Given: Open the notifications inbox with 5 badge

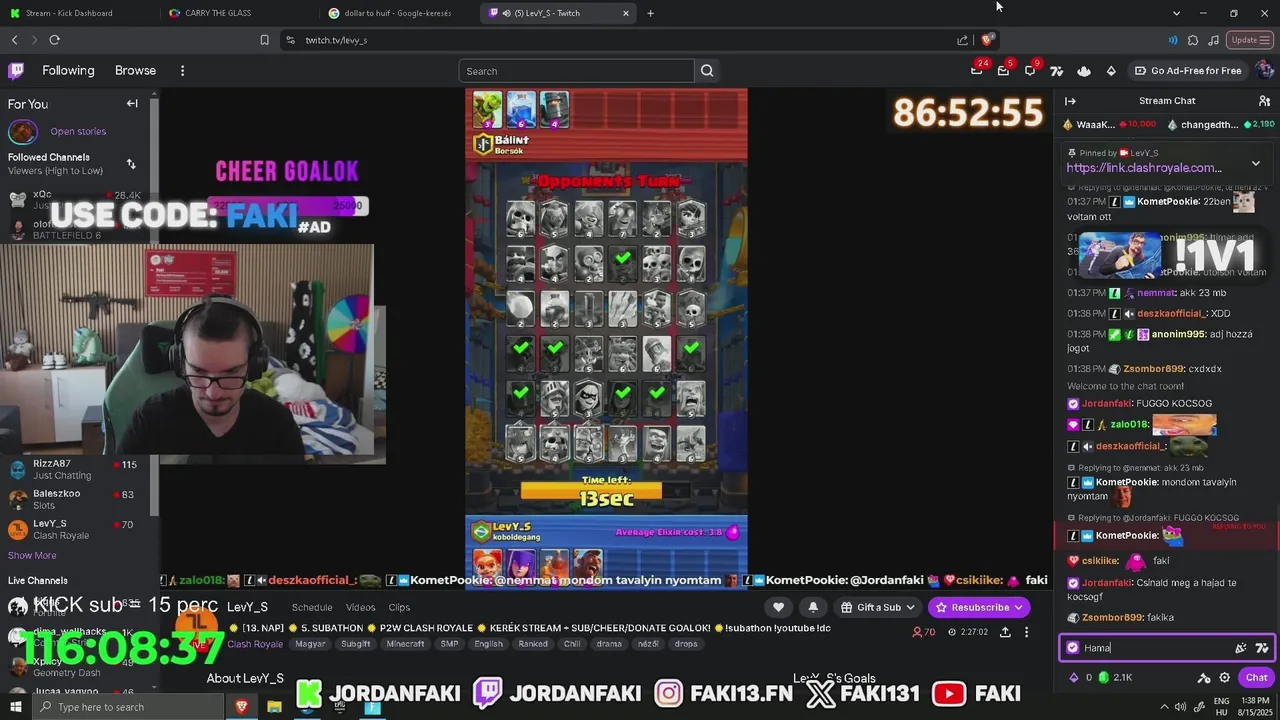Looking at the screenshot, I should coord(1003,70).
